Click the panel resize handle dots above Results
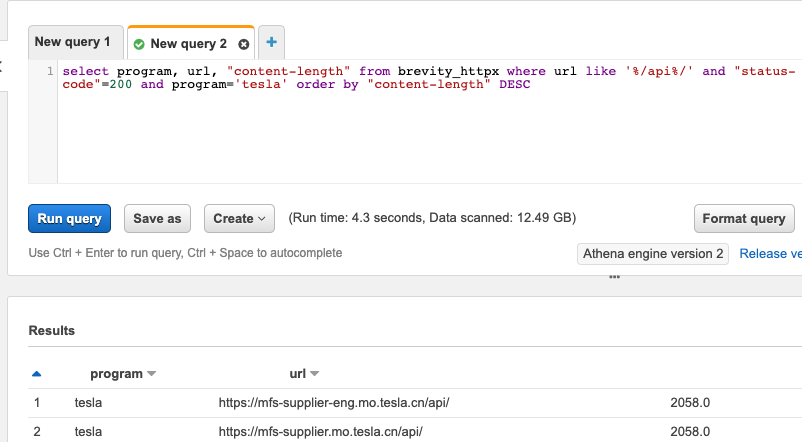 tap(615, 279)
